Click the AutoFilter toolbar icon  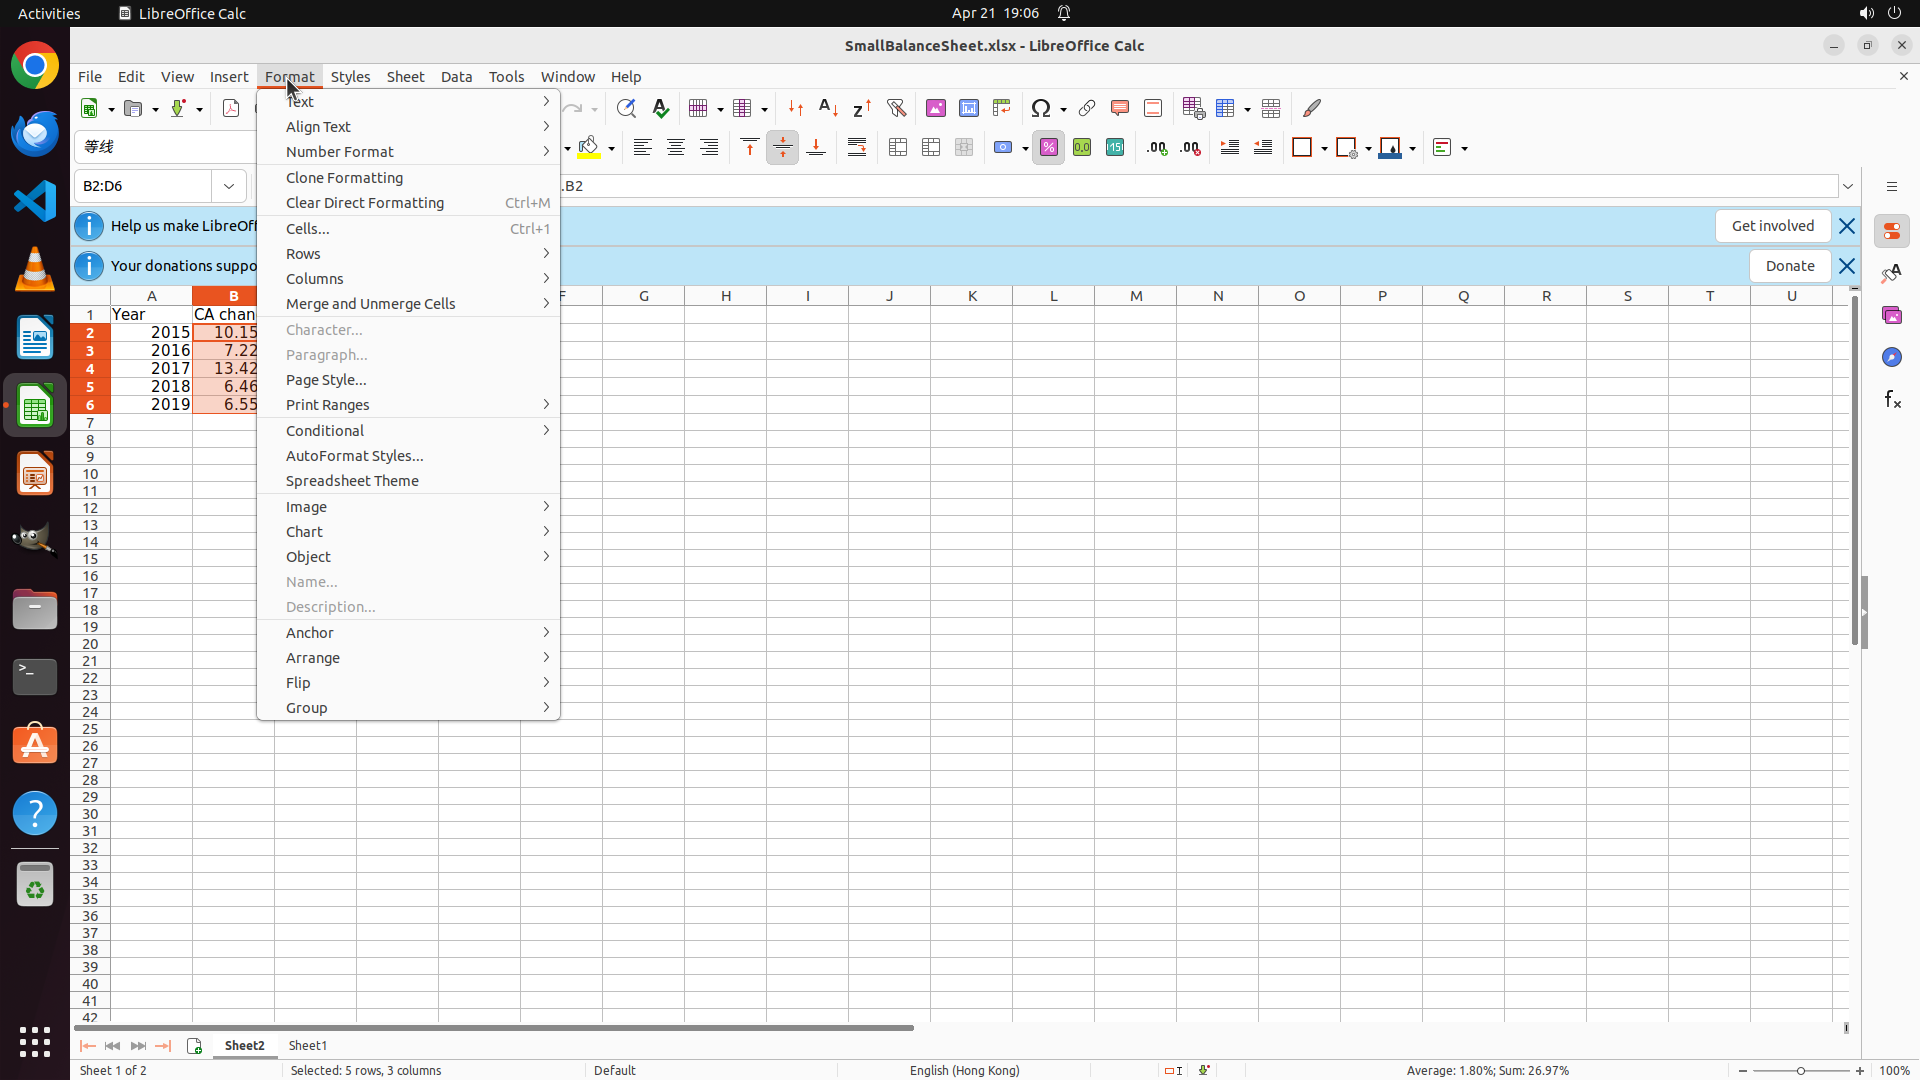(896, 108)
